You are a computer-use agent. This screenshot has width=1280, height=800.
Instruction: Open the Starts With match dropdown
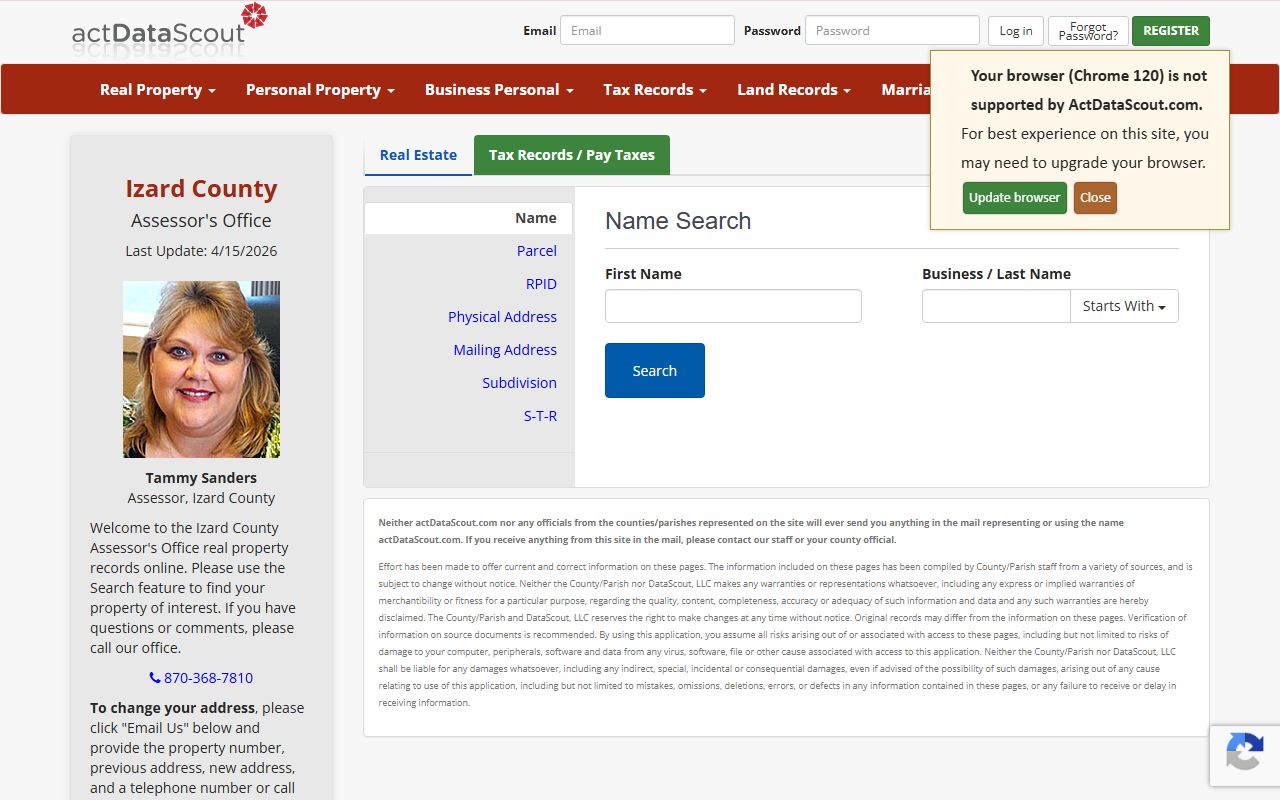[x=1124, y=306]
